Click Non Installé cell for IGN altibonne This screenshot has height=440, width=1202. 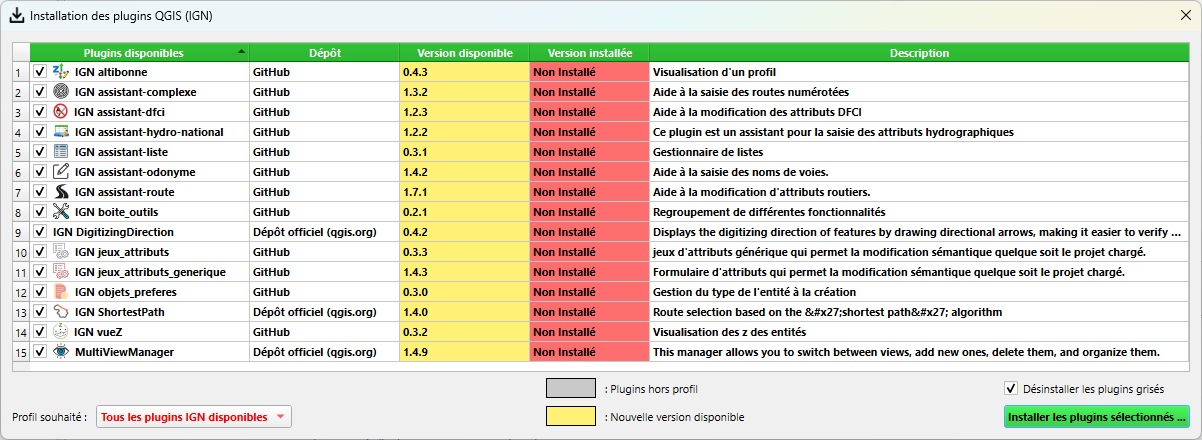[589, 72]
